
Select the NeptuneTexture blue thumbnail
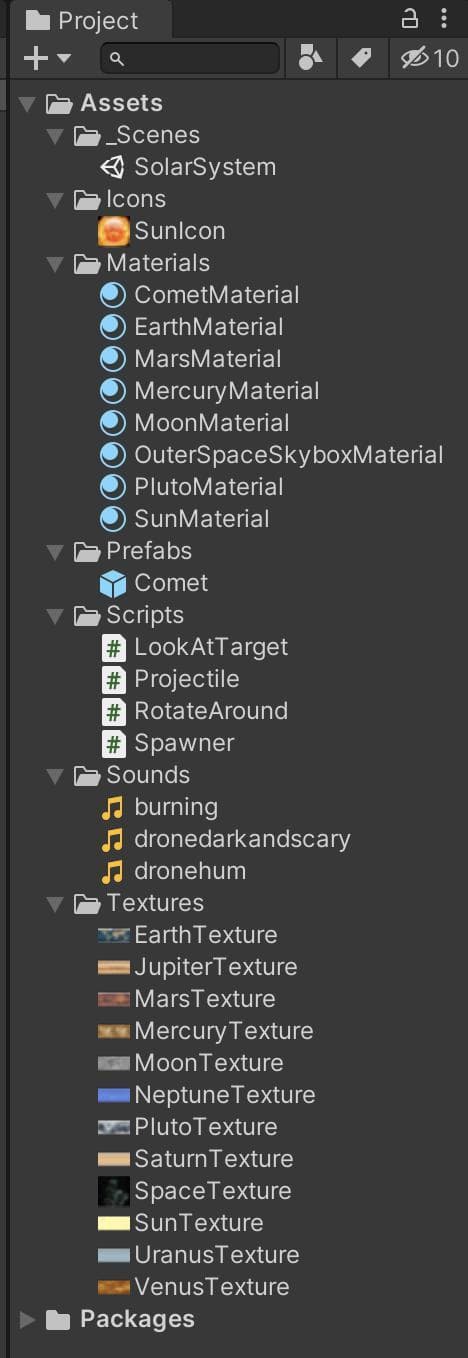[x=114, y=1095]
